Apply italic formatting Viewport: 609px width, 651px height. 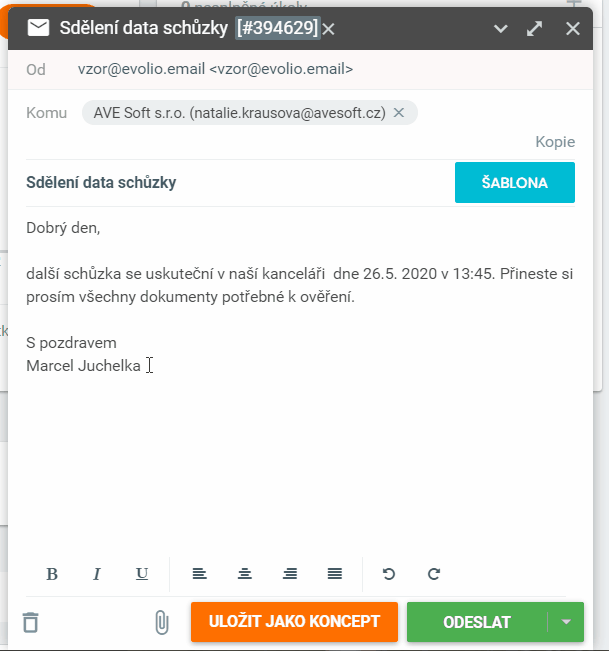point(97,574)
